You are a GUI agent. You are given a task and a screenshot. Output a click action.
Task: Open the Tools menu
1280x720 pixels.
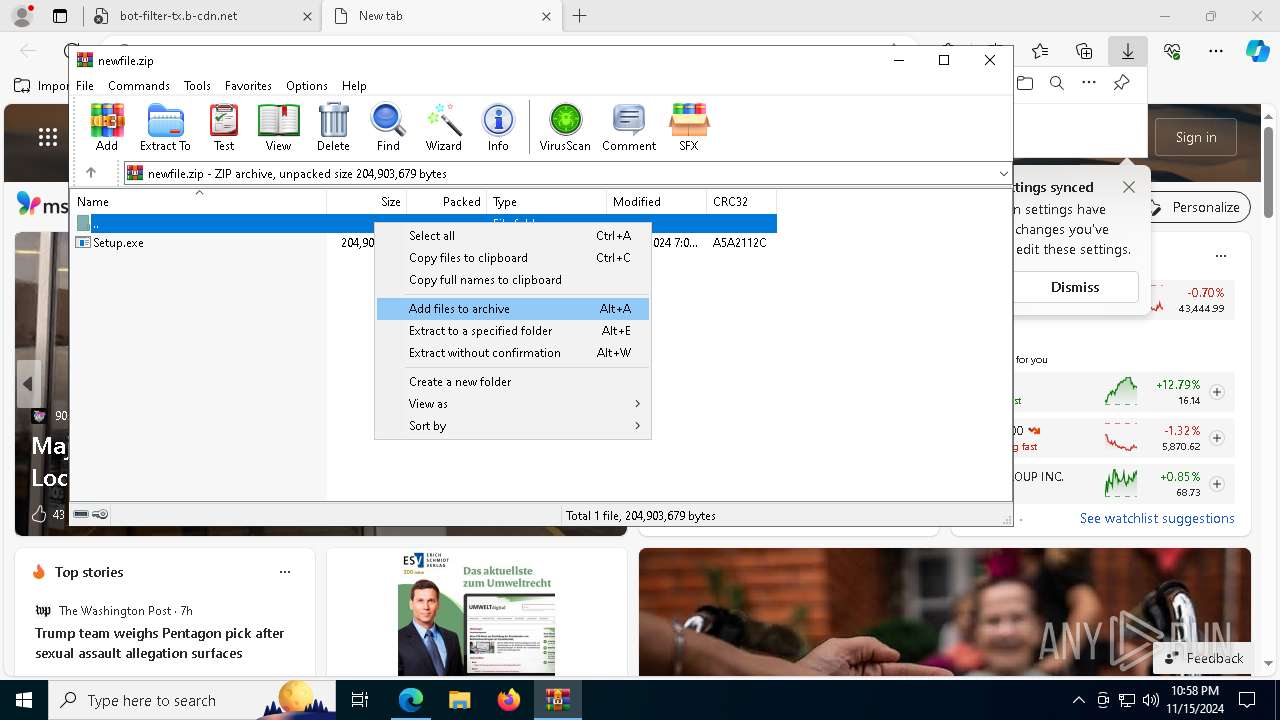pyautogui.click(x=197, y=86)
